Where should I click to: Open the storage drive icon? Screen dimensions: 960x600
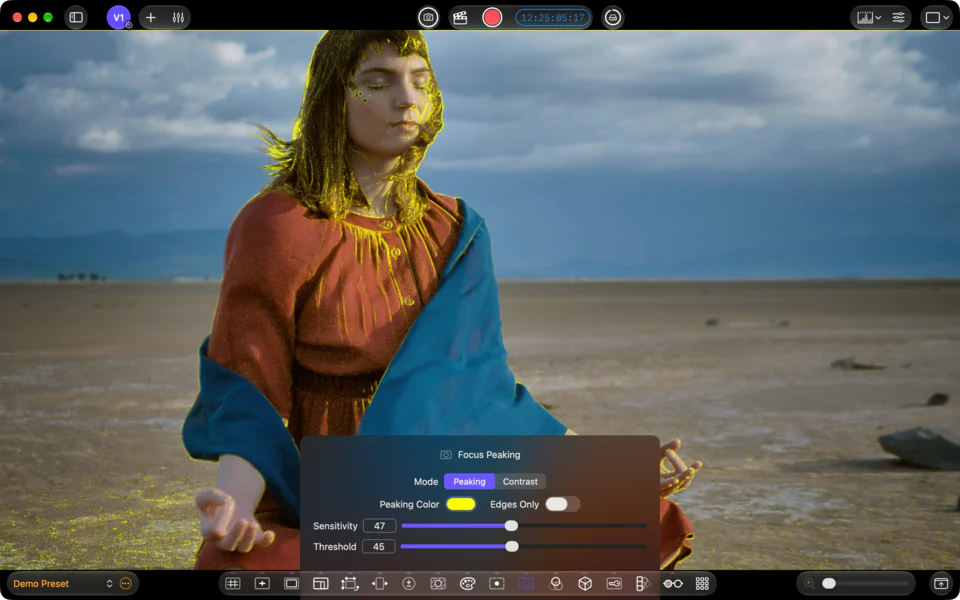tap(612, 18)
